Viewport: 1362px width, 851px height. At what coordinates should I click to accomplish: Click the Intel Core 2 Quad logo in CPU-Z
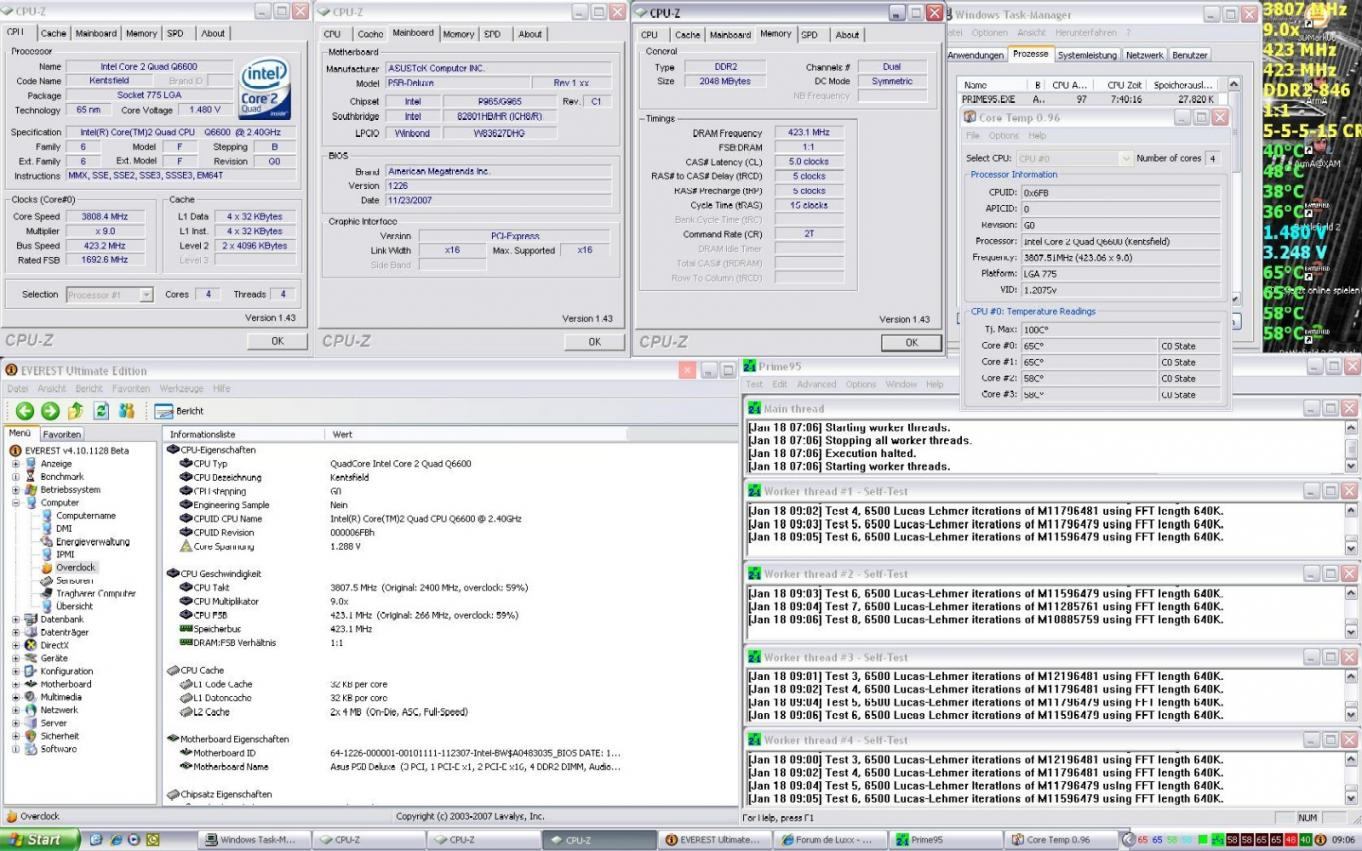[264, 87]
